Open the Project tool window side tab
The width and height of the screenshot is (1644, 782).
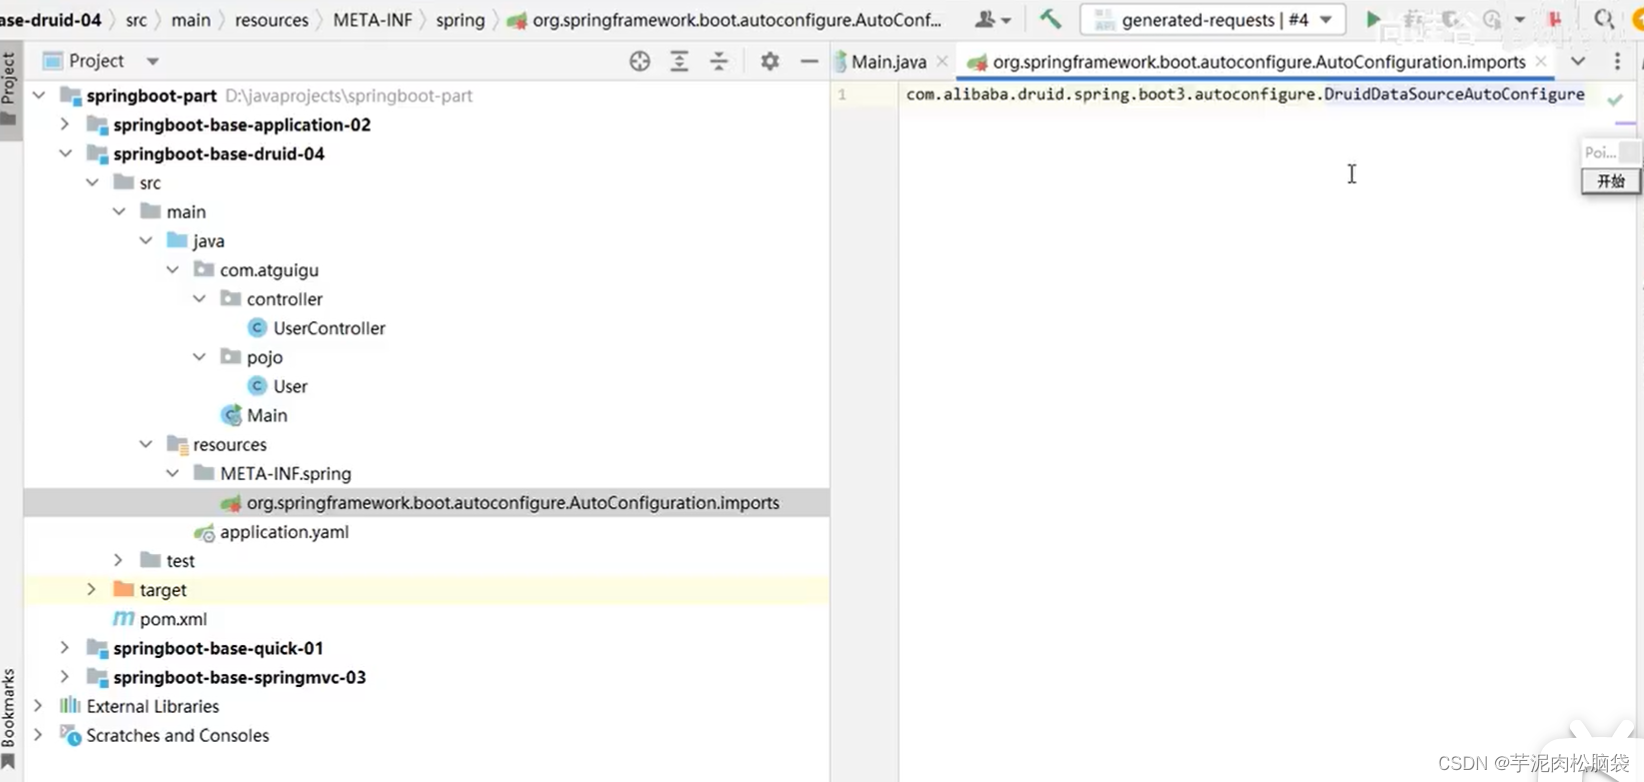pyautogui.click(x=10, y=88)
